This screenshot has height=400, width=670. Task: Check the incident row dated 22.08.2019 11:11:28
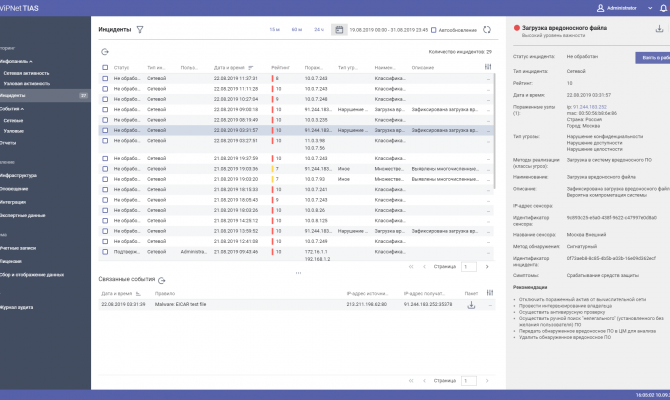[105, 89]
